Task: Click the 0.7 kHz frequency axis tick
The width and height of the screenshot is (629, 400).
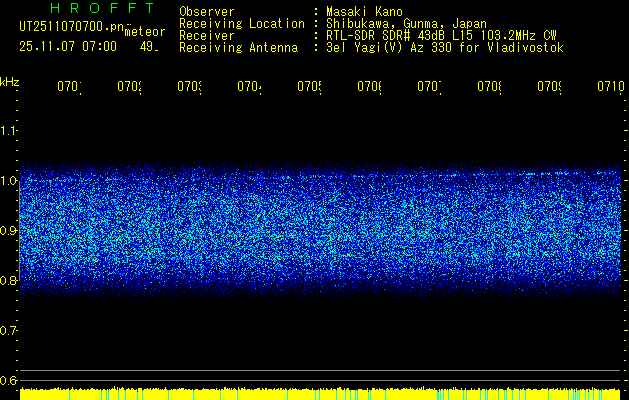Action: click(9, 330)
